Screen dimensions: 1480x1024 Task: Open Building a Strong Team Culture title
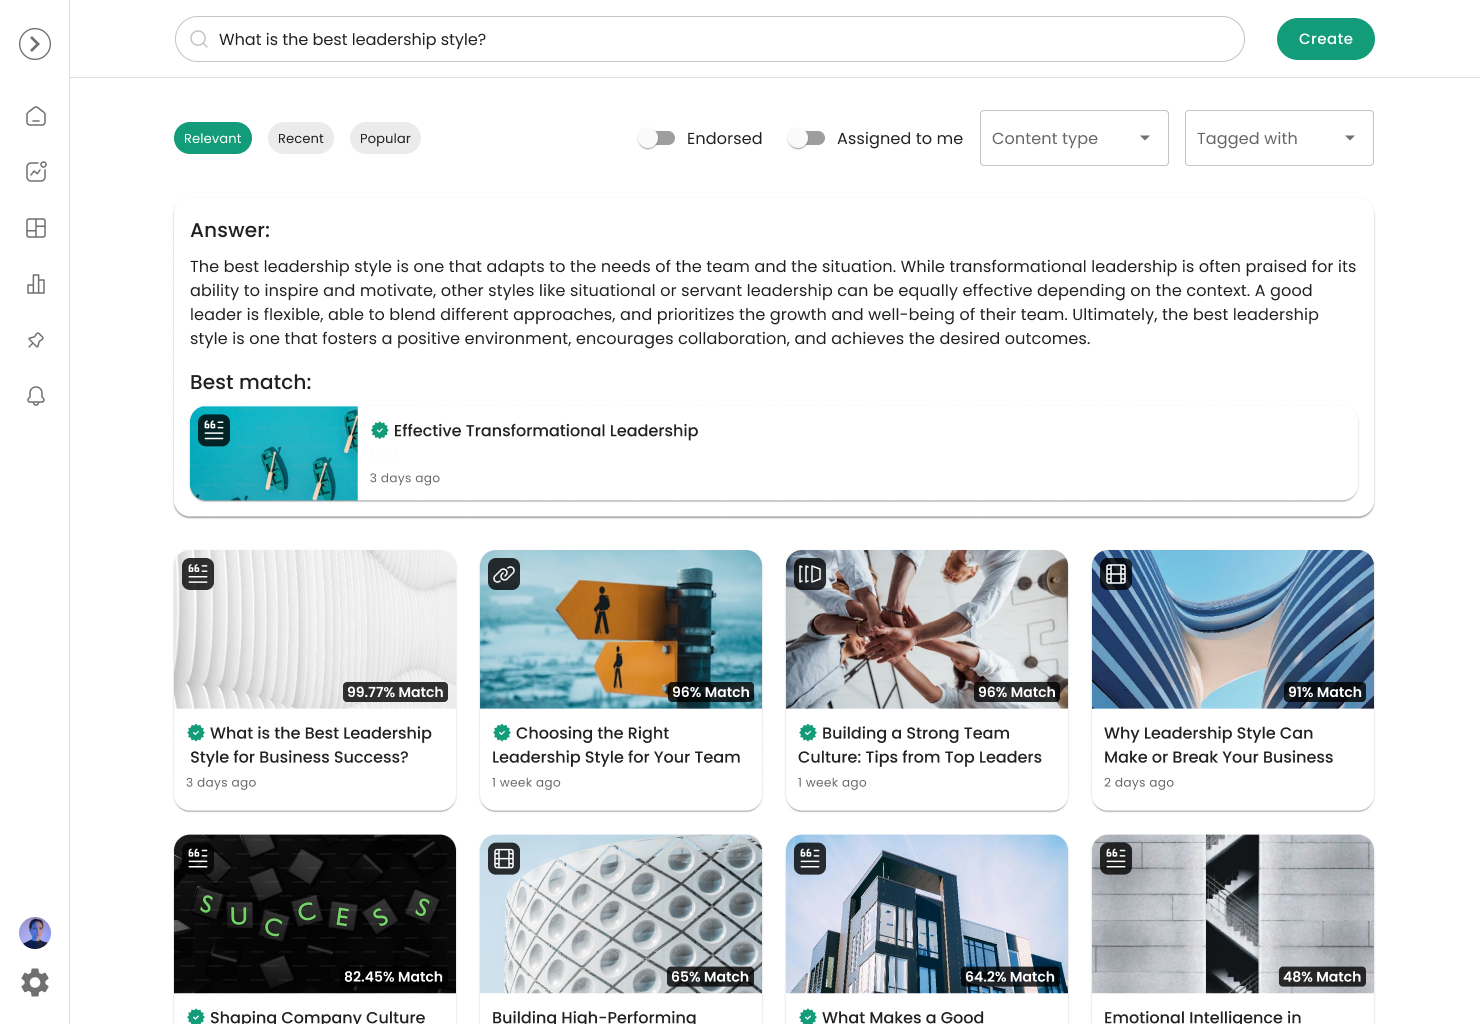tap(920, 745)
